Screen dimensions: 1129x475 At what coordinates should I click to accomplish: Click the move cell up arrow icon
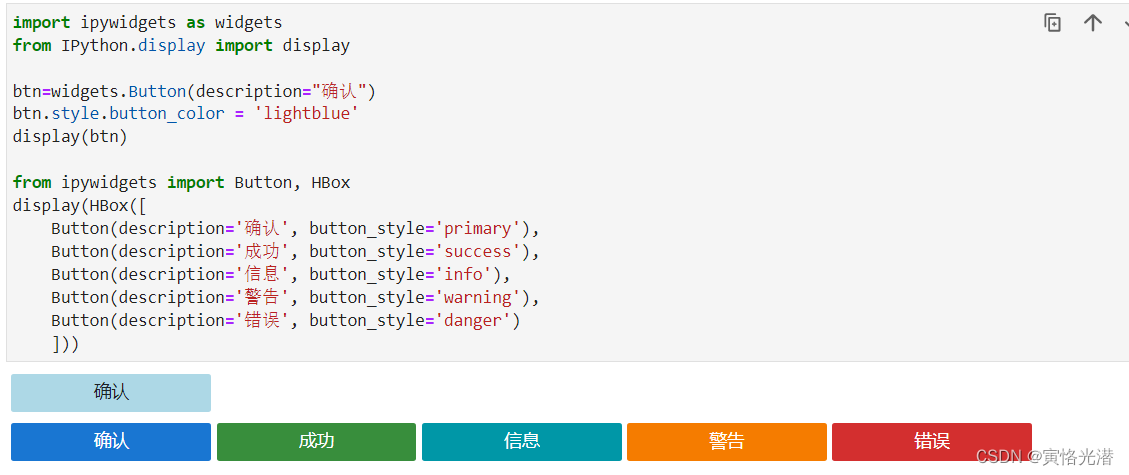tap(1092, 23)
